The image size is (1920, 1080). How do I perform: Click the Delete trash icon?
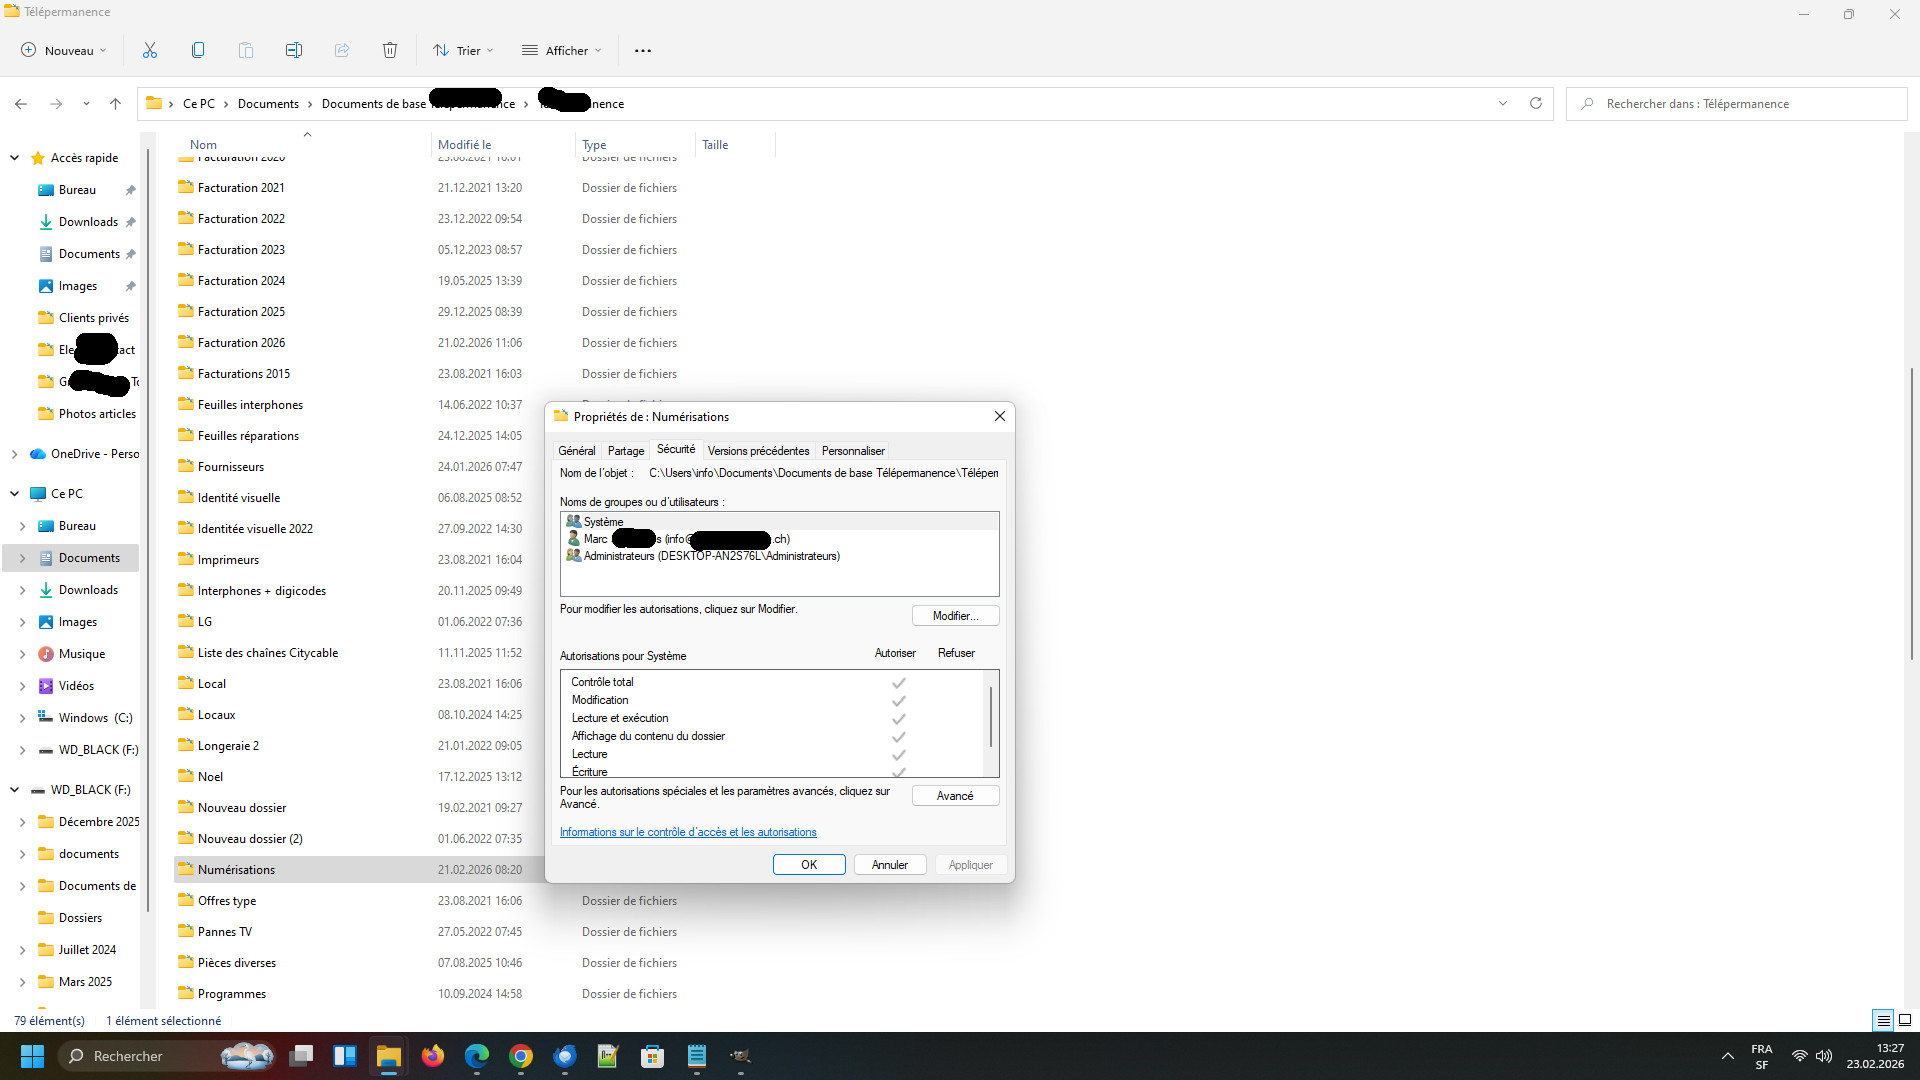pyautogui.click(x=390, y=50)
